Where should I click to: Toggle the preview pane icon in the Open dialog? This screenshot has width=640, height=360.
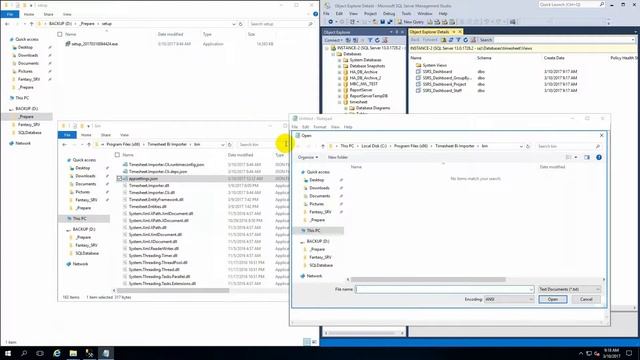click(587, 157)
